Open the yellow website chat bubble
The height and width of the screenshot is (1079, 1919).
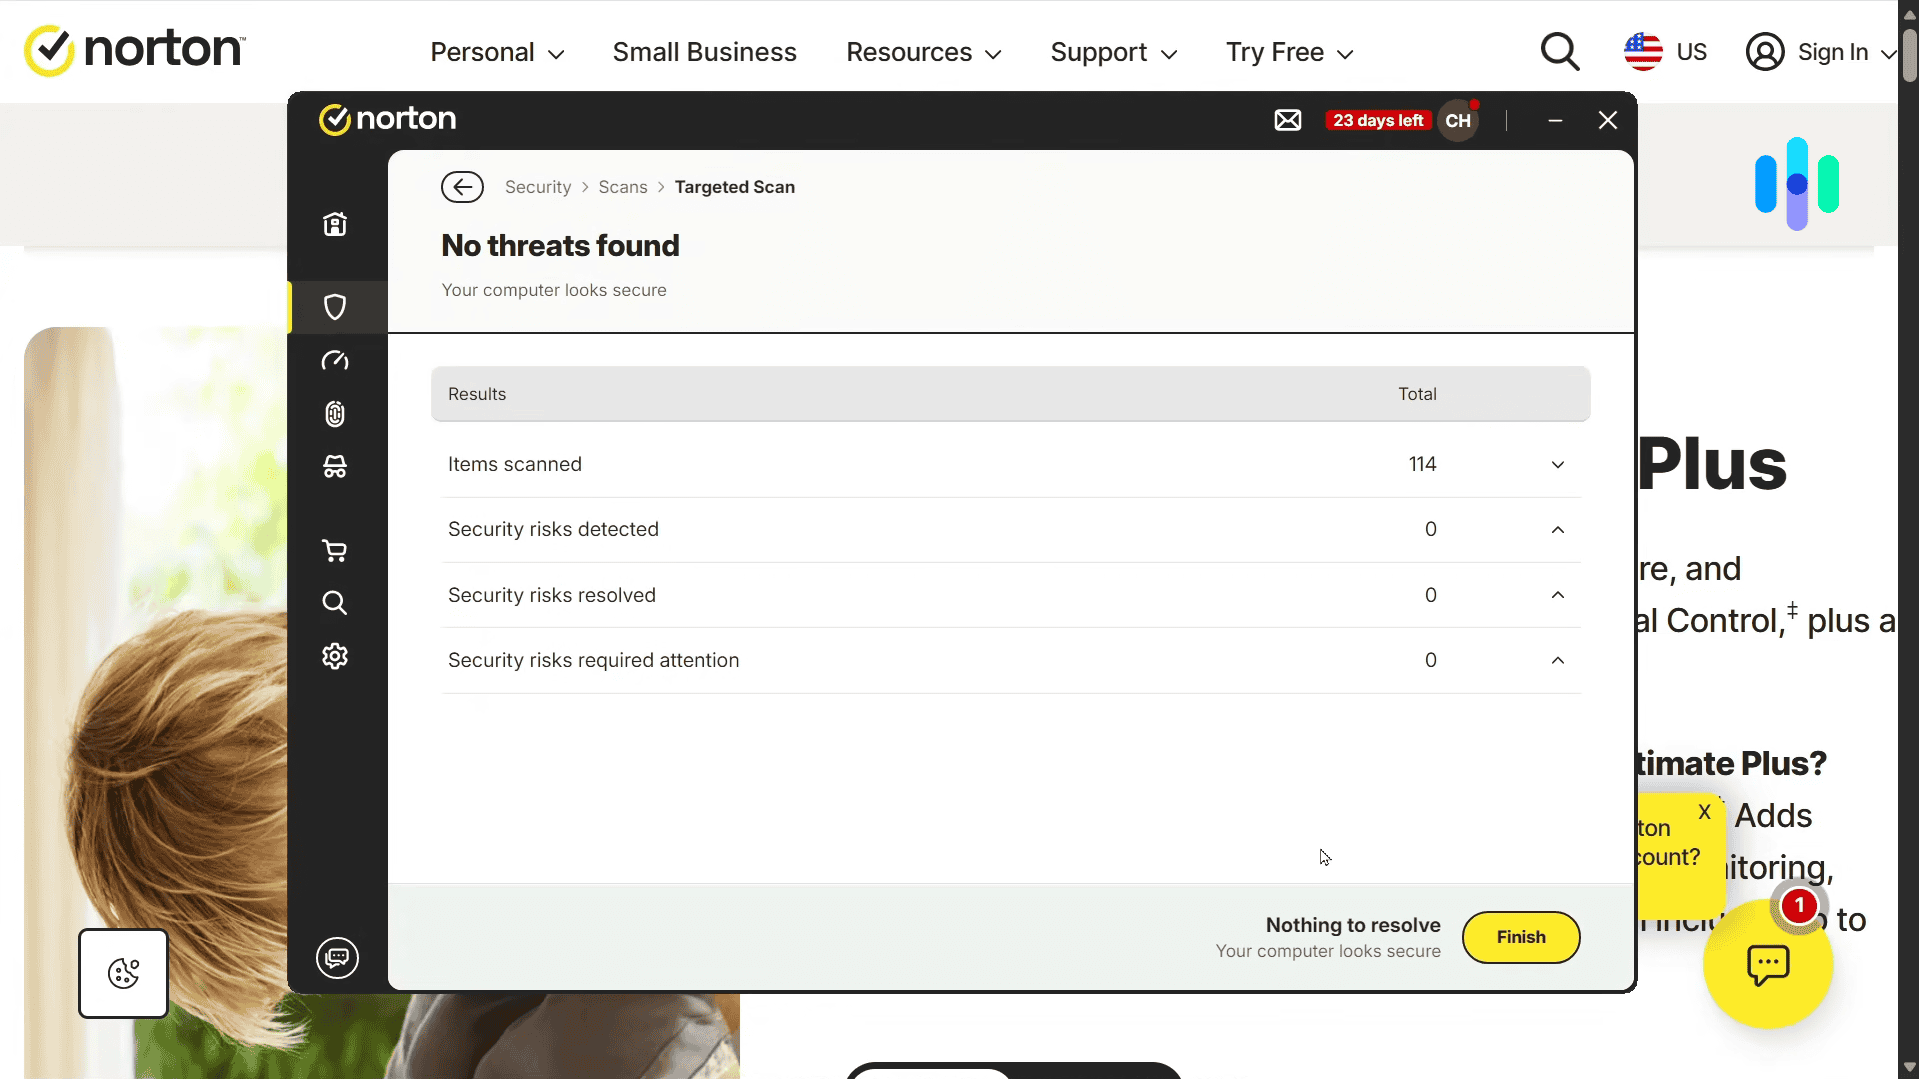pyautogui.click(x=1768, y=965)
